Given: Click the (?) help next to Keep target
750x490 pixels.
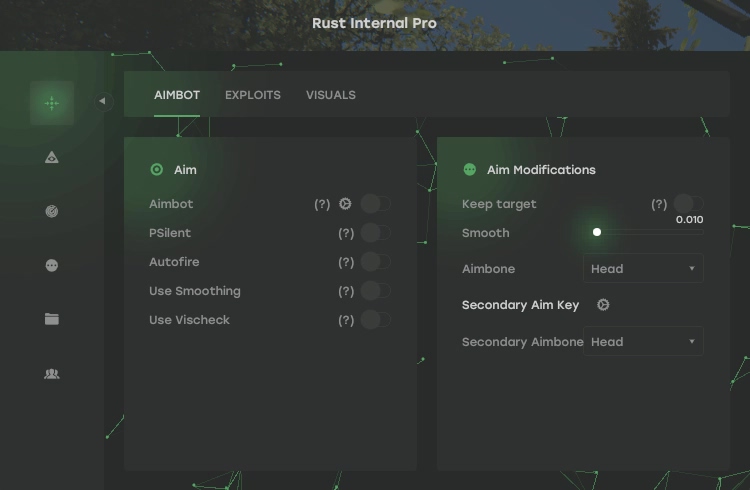Looking at the screenshot, I should point(659,204).
